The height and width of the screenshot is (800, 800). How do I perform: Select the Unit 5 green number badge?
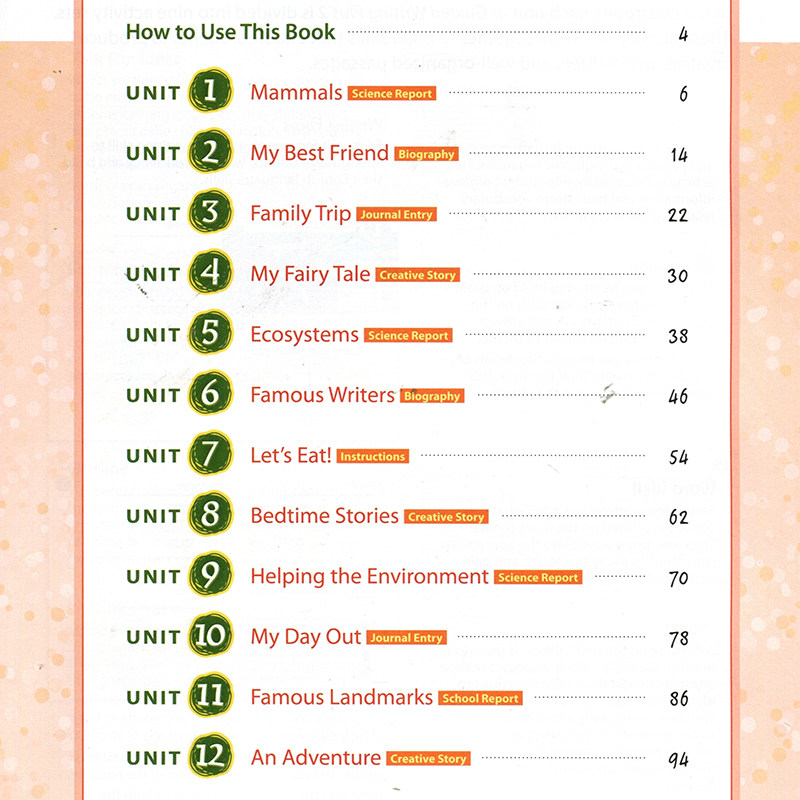[210, 334]
